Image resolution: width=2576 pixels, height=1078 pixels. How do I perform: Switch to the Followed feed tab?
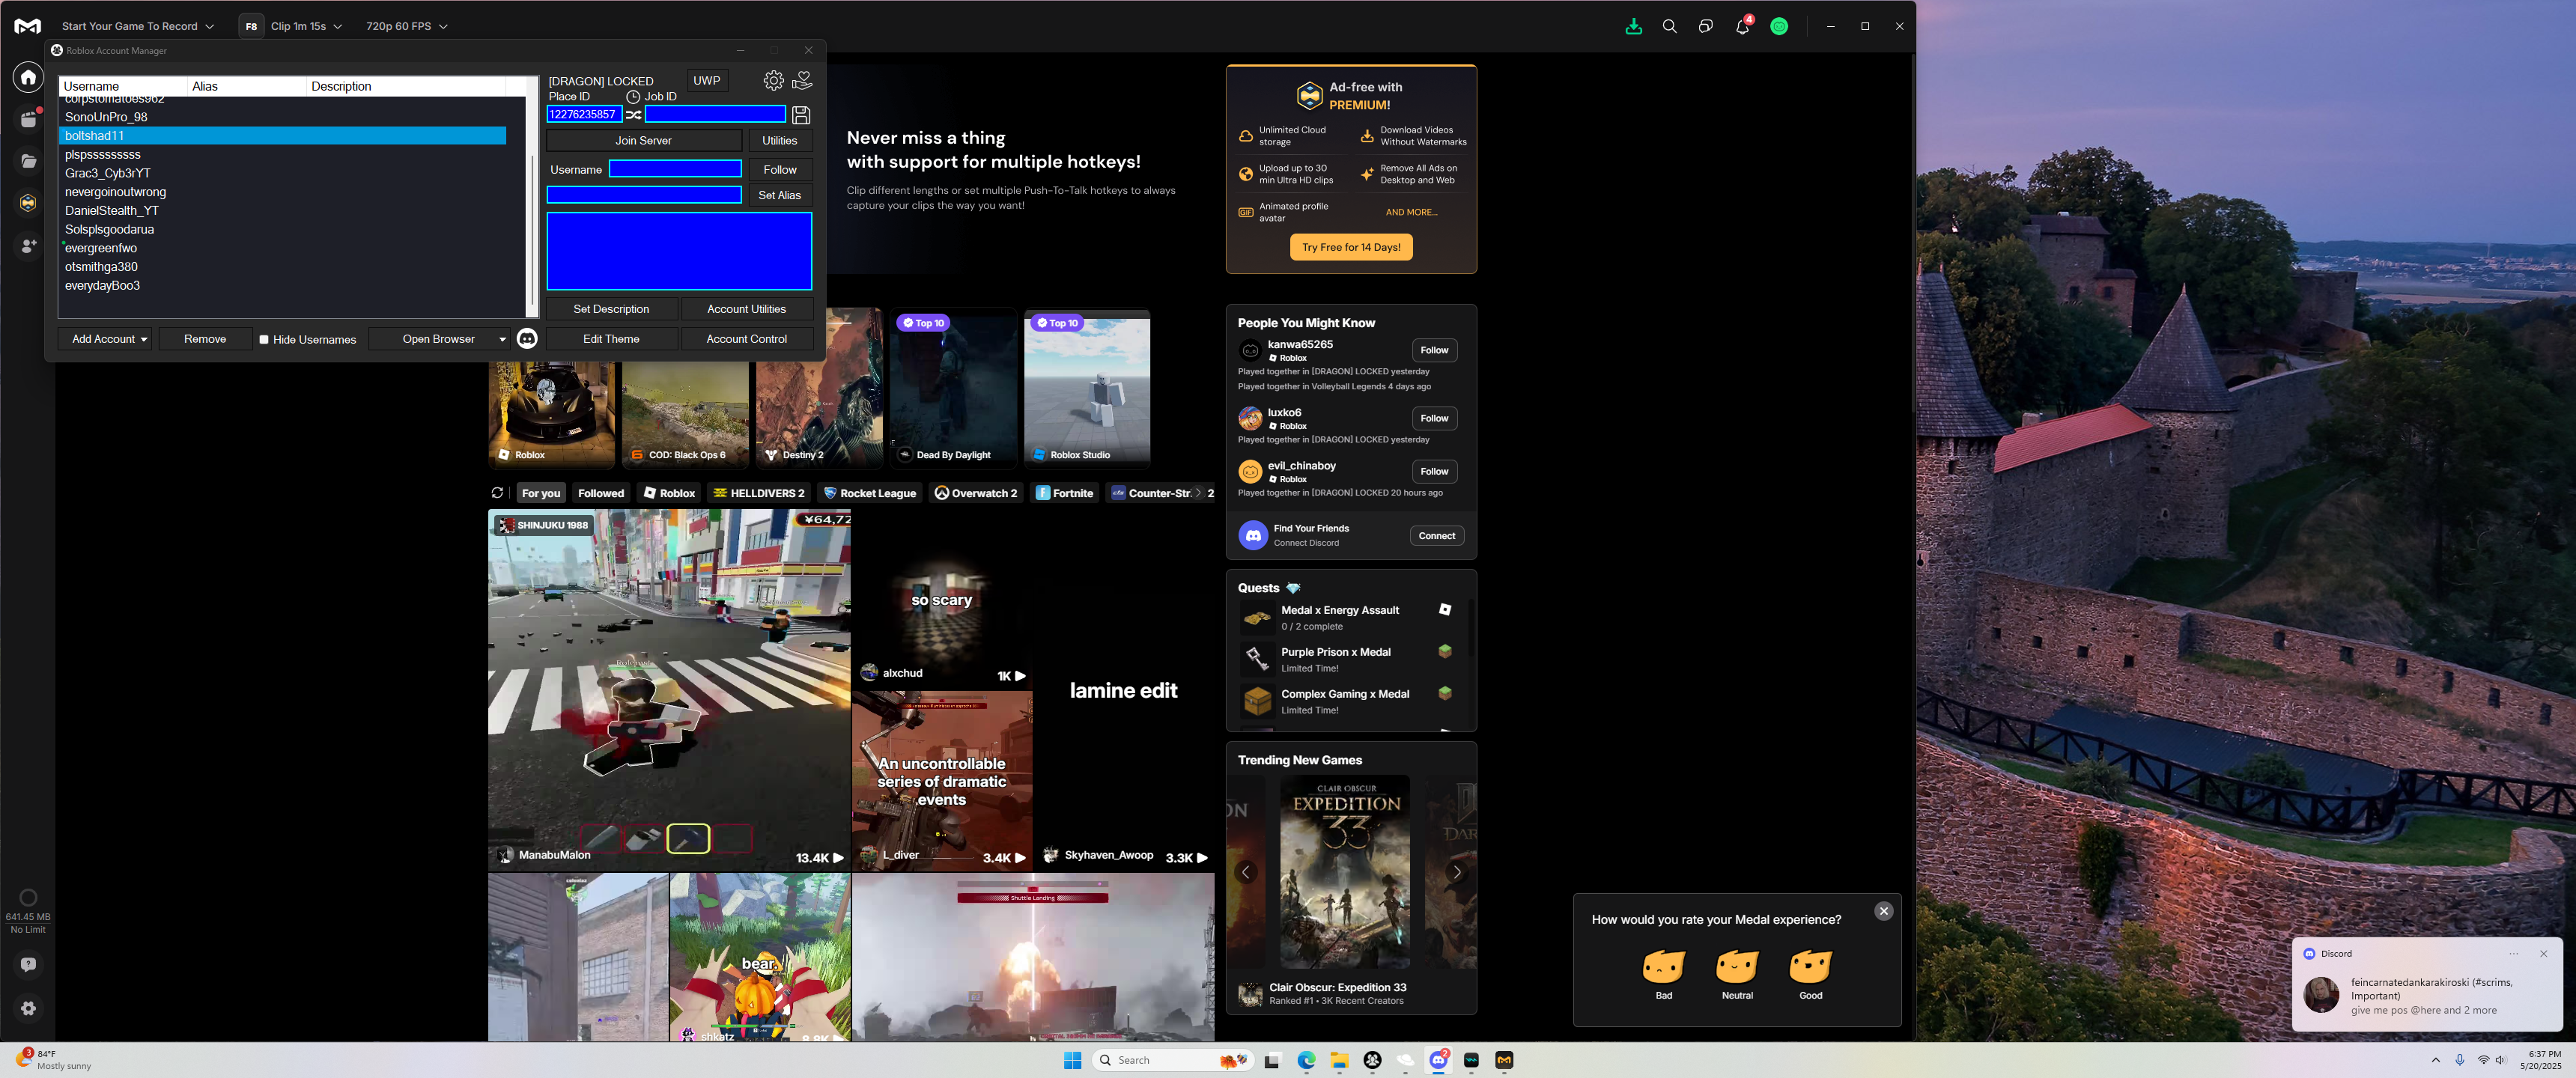click(x=601, y=493)
